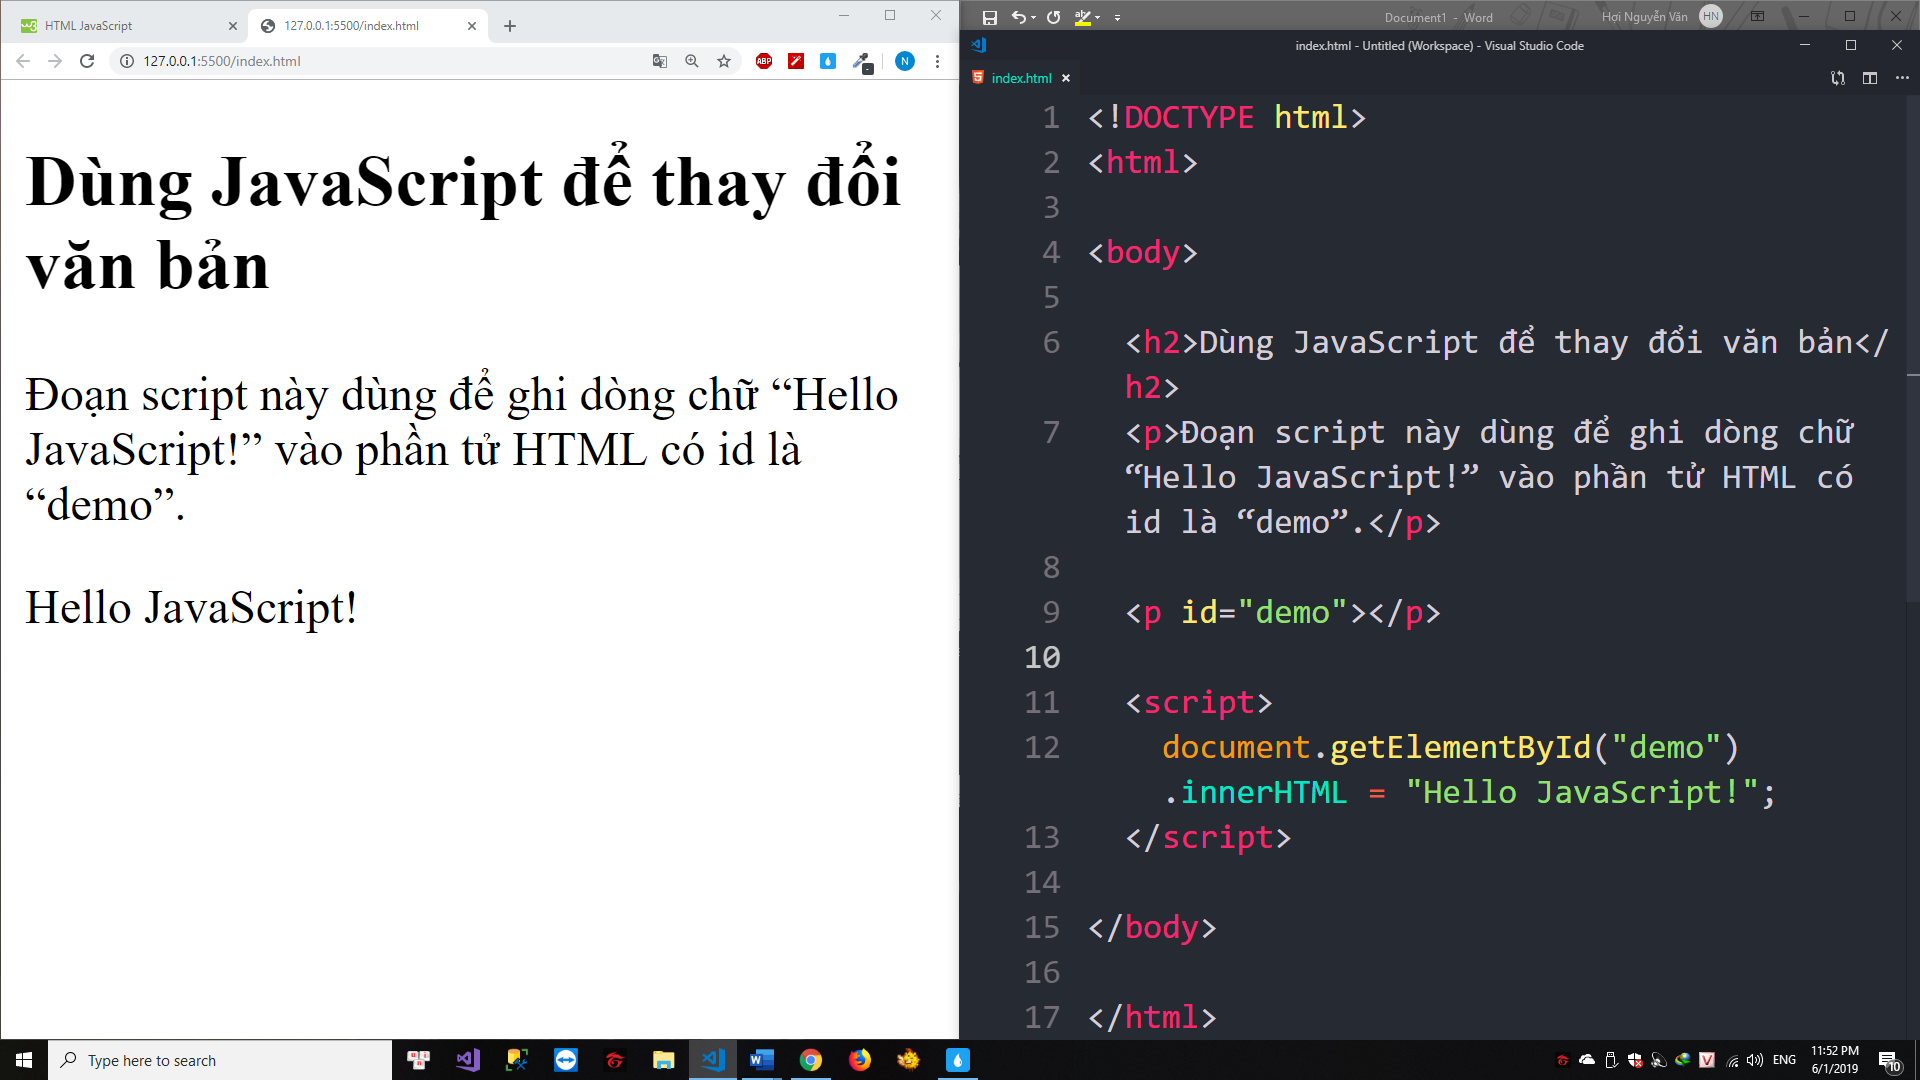Select the index.html editor tab

click(x=1020, y=78)
